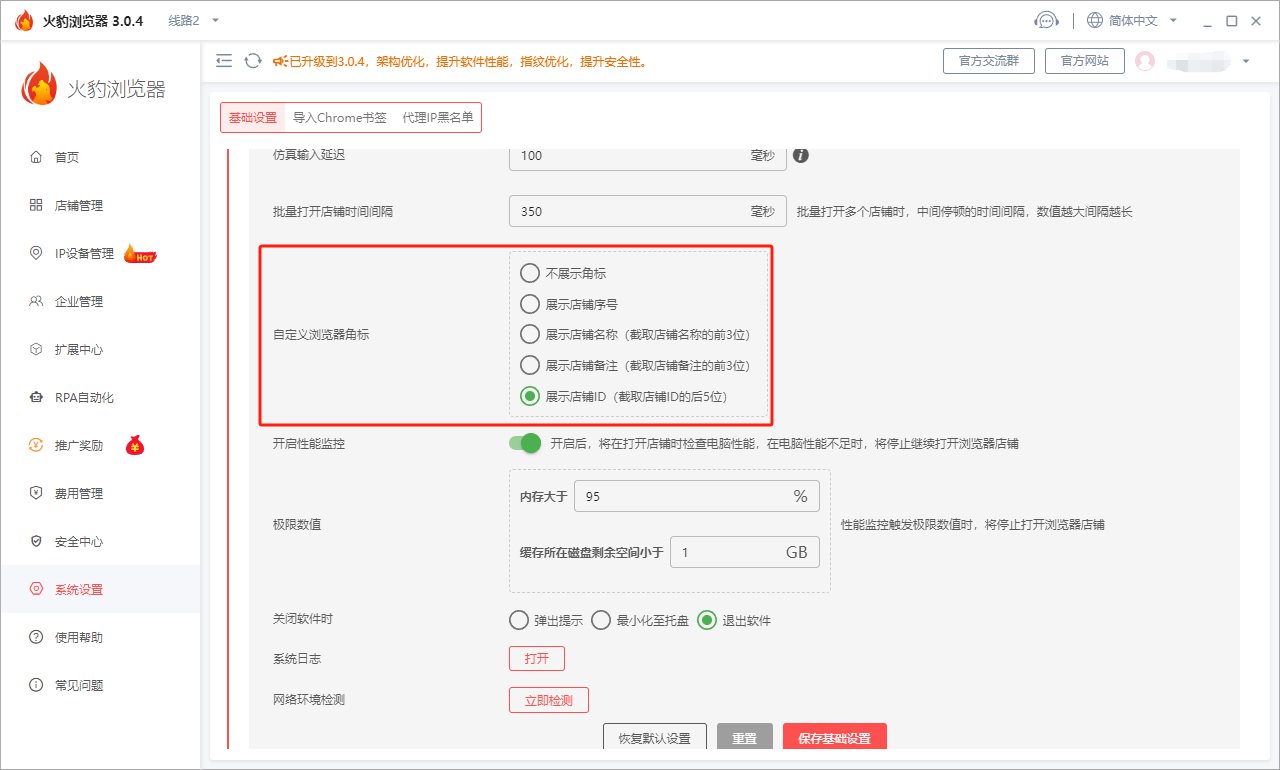Select the 不展示角标 radio option
The height and width of the screenshot is (770, 1280).
click(529, 272)
